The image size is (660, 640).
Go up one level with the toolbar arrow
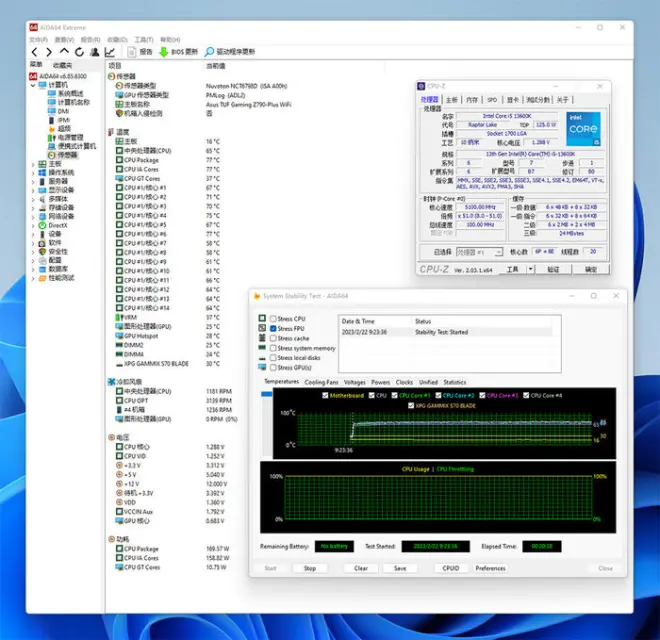click(64, 51)
